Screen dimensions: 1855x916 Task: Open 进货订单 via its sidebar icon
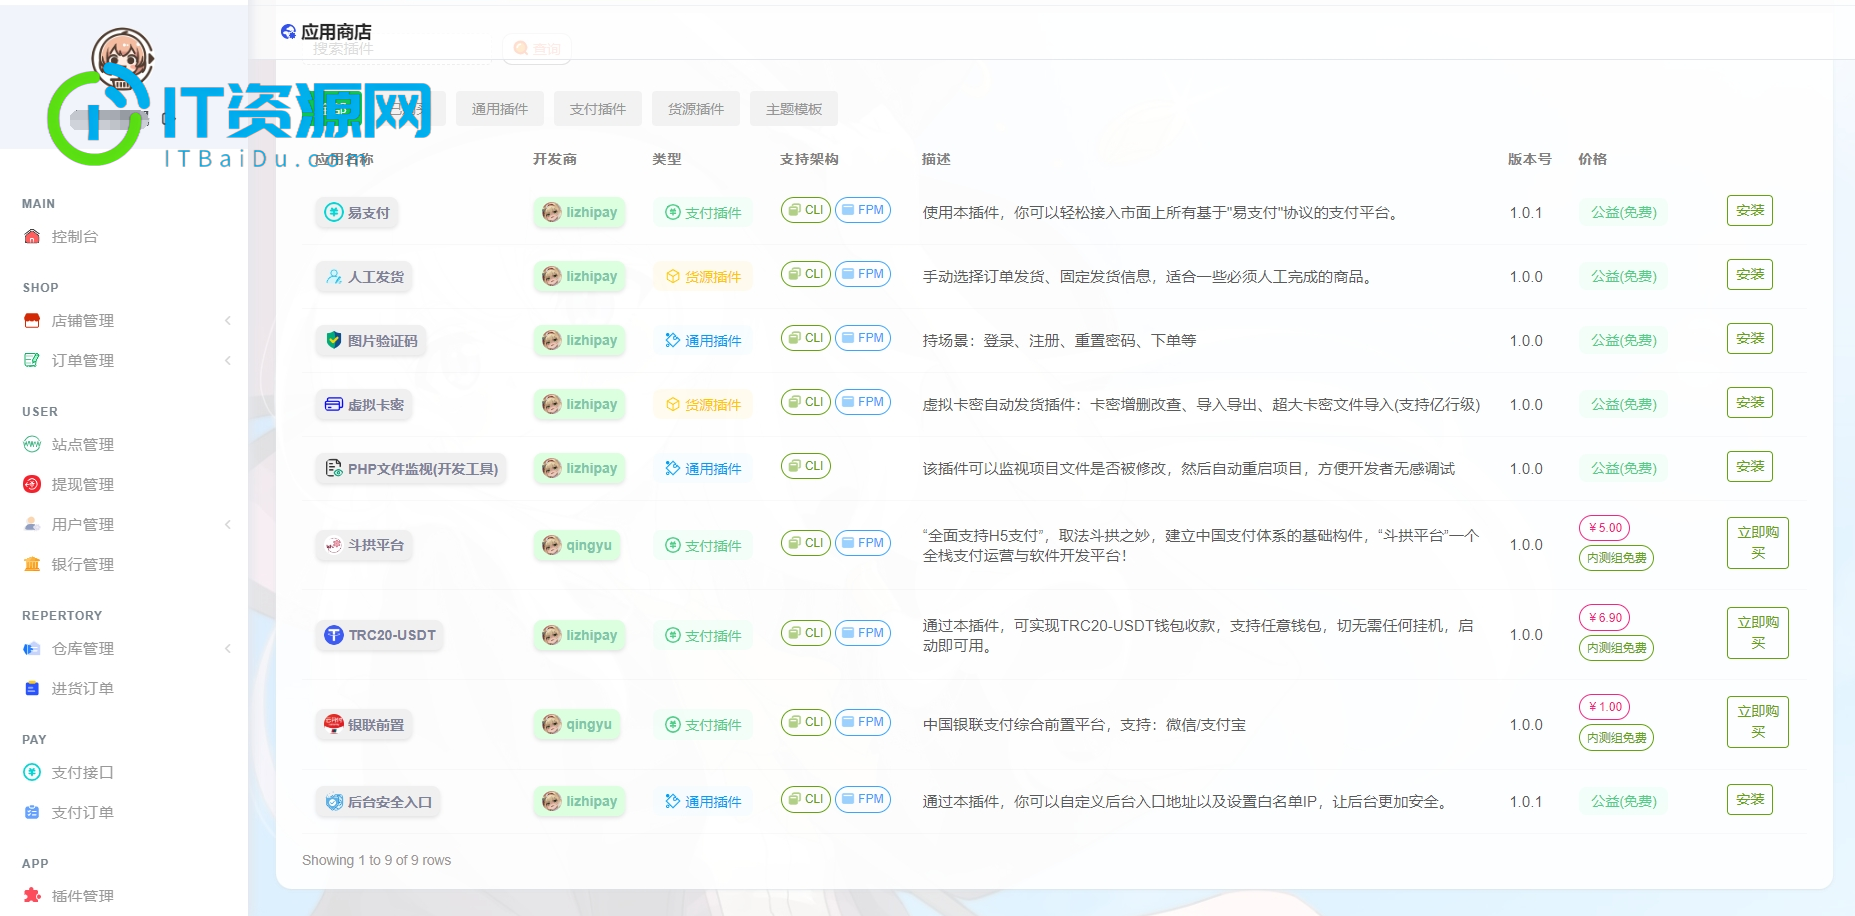click(32, 689)
